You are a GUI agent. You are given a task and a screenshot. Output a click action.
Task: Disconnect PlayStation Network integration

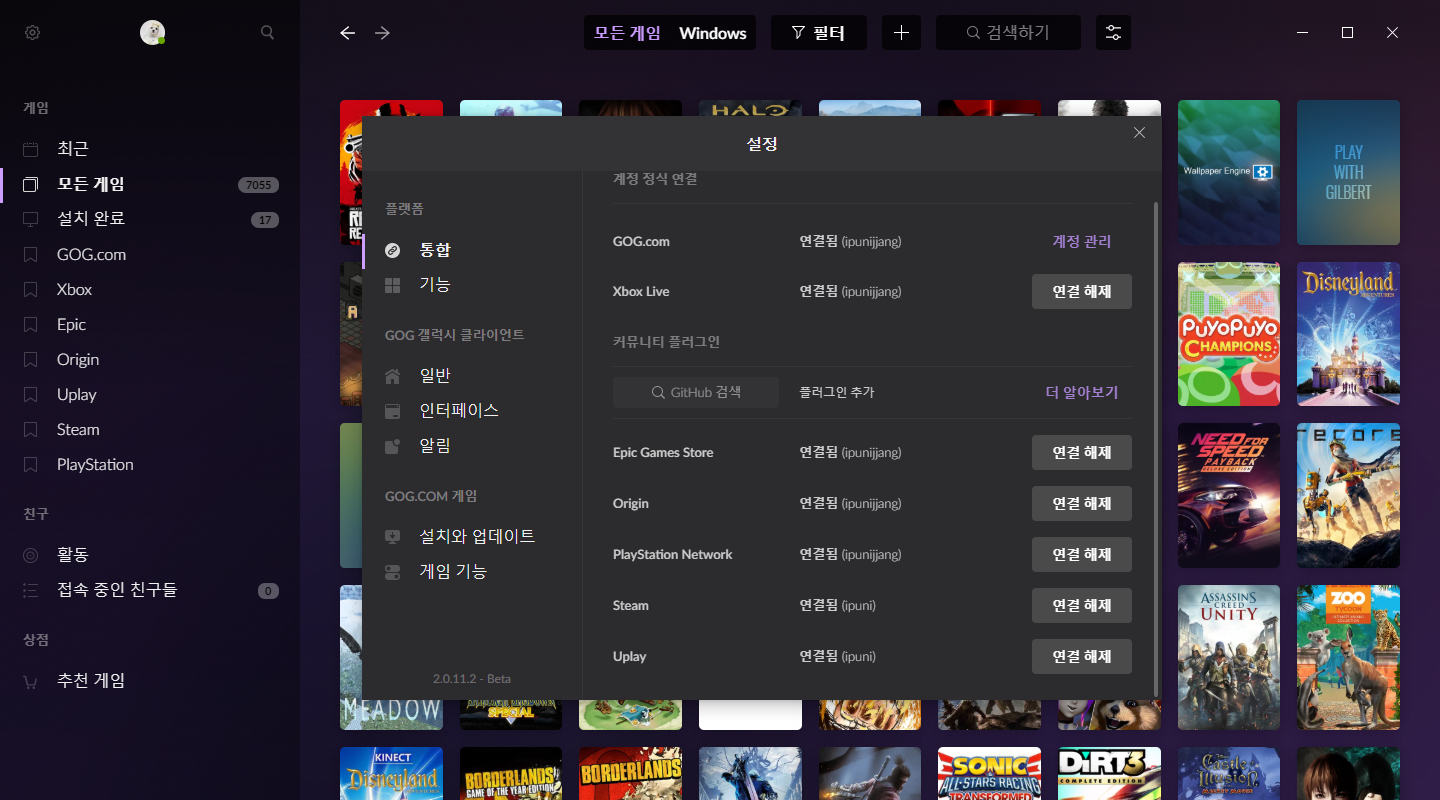(1082, 555)
